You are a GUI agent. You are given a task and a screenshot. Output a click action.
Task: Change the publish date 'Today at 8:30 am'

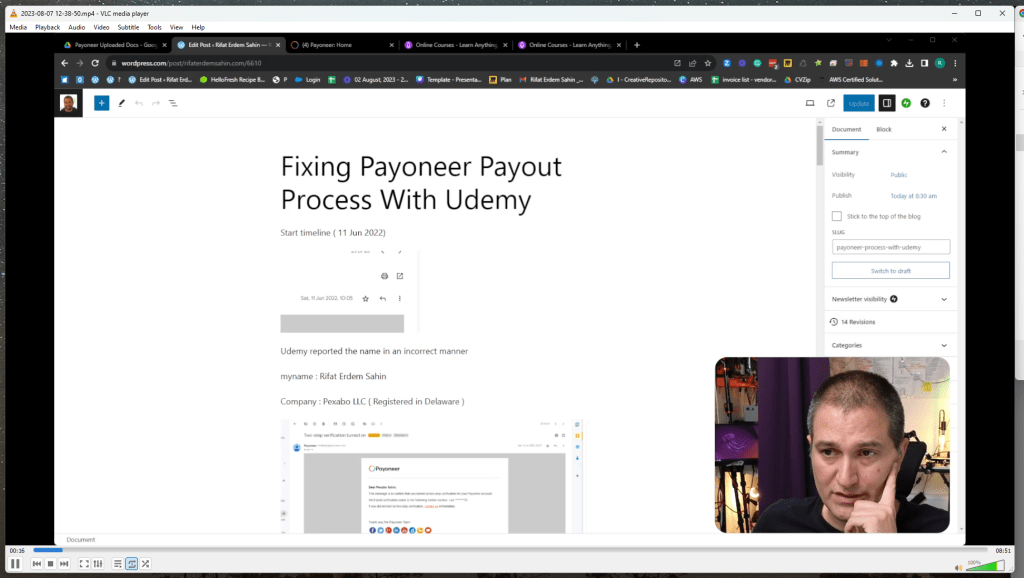click(913, 196)
